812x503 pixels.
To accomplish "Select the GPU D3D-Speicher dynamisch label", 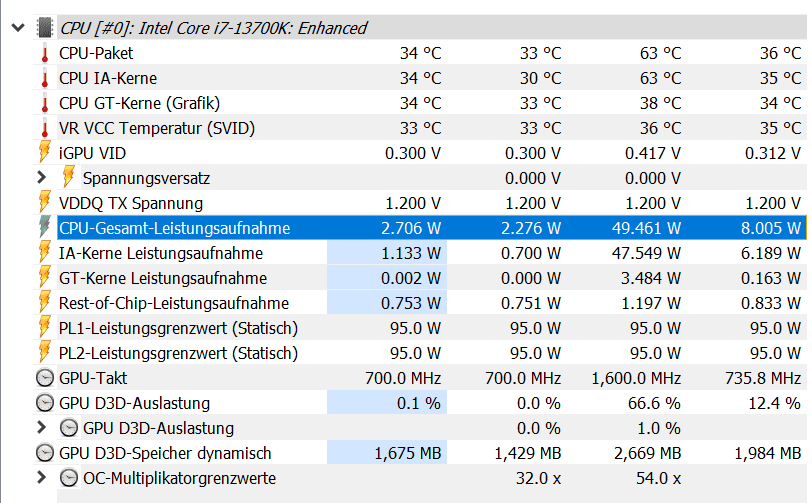I will click(x=165, y=453).
